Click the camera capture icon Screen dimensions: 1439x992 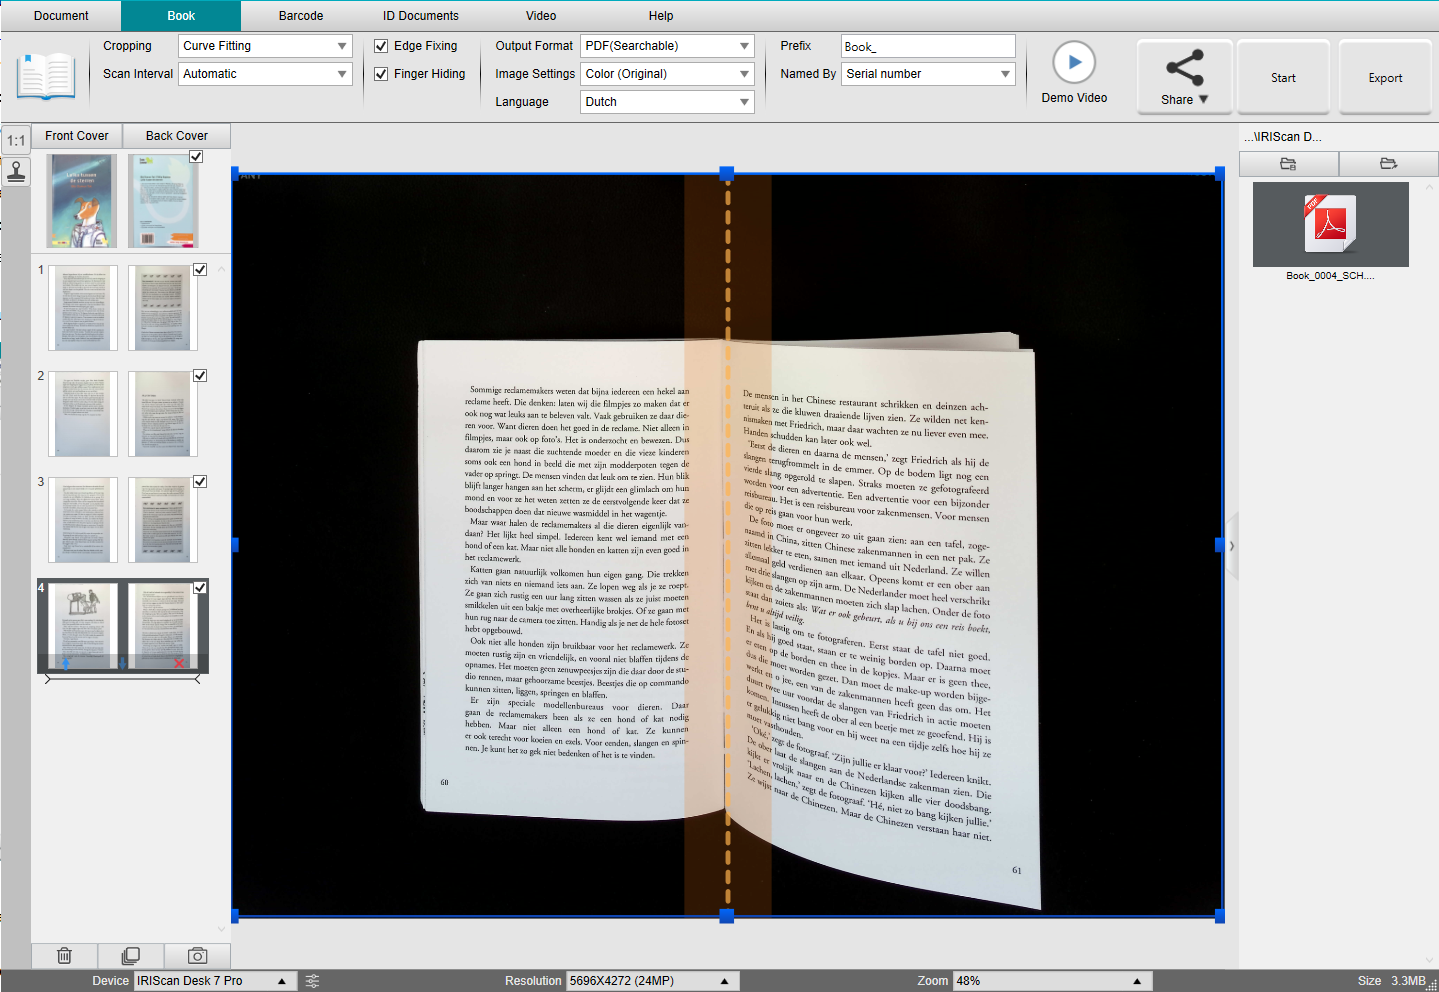pyautogui.click(x=197, y=955)
